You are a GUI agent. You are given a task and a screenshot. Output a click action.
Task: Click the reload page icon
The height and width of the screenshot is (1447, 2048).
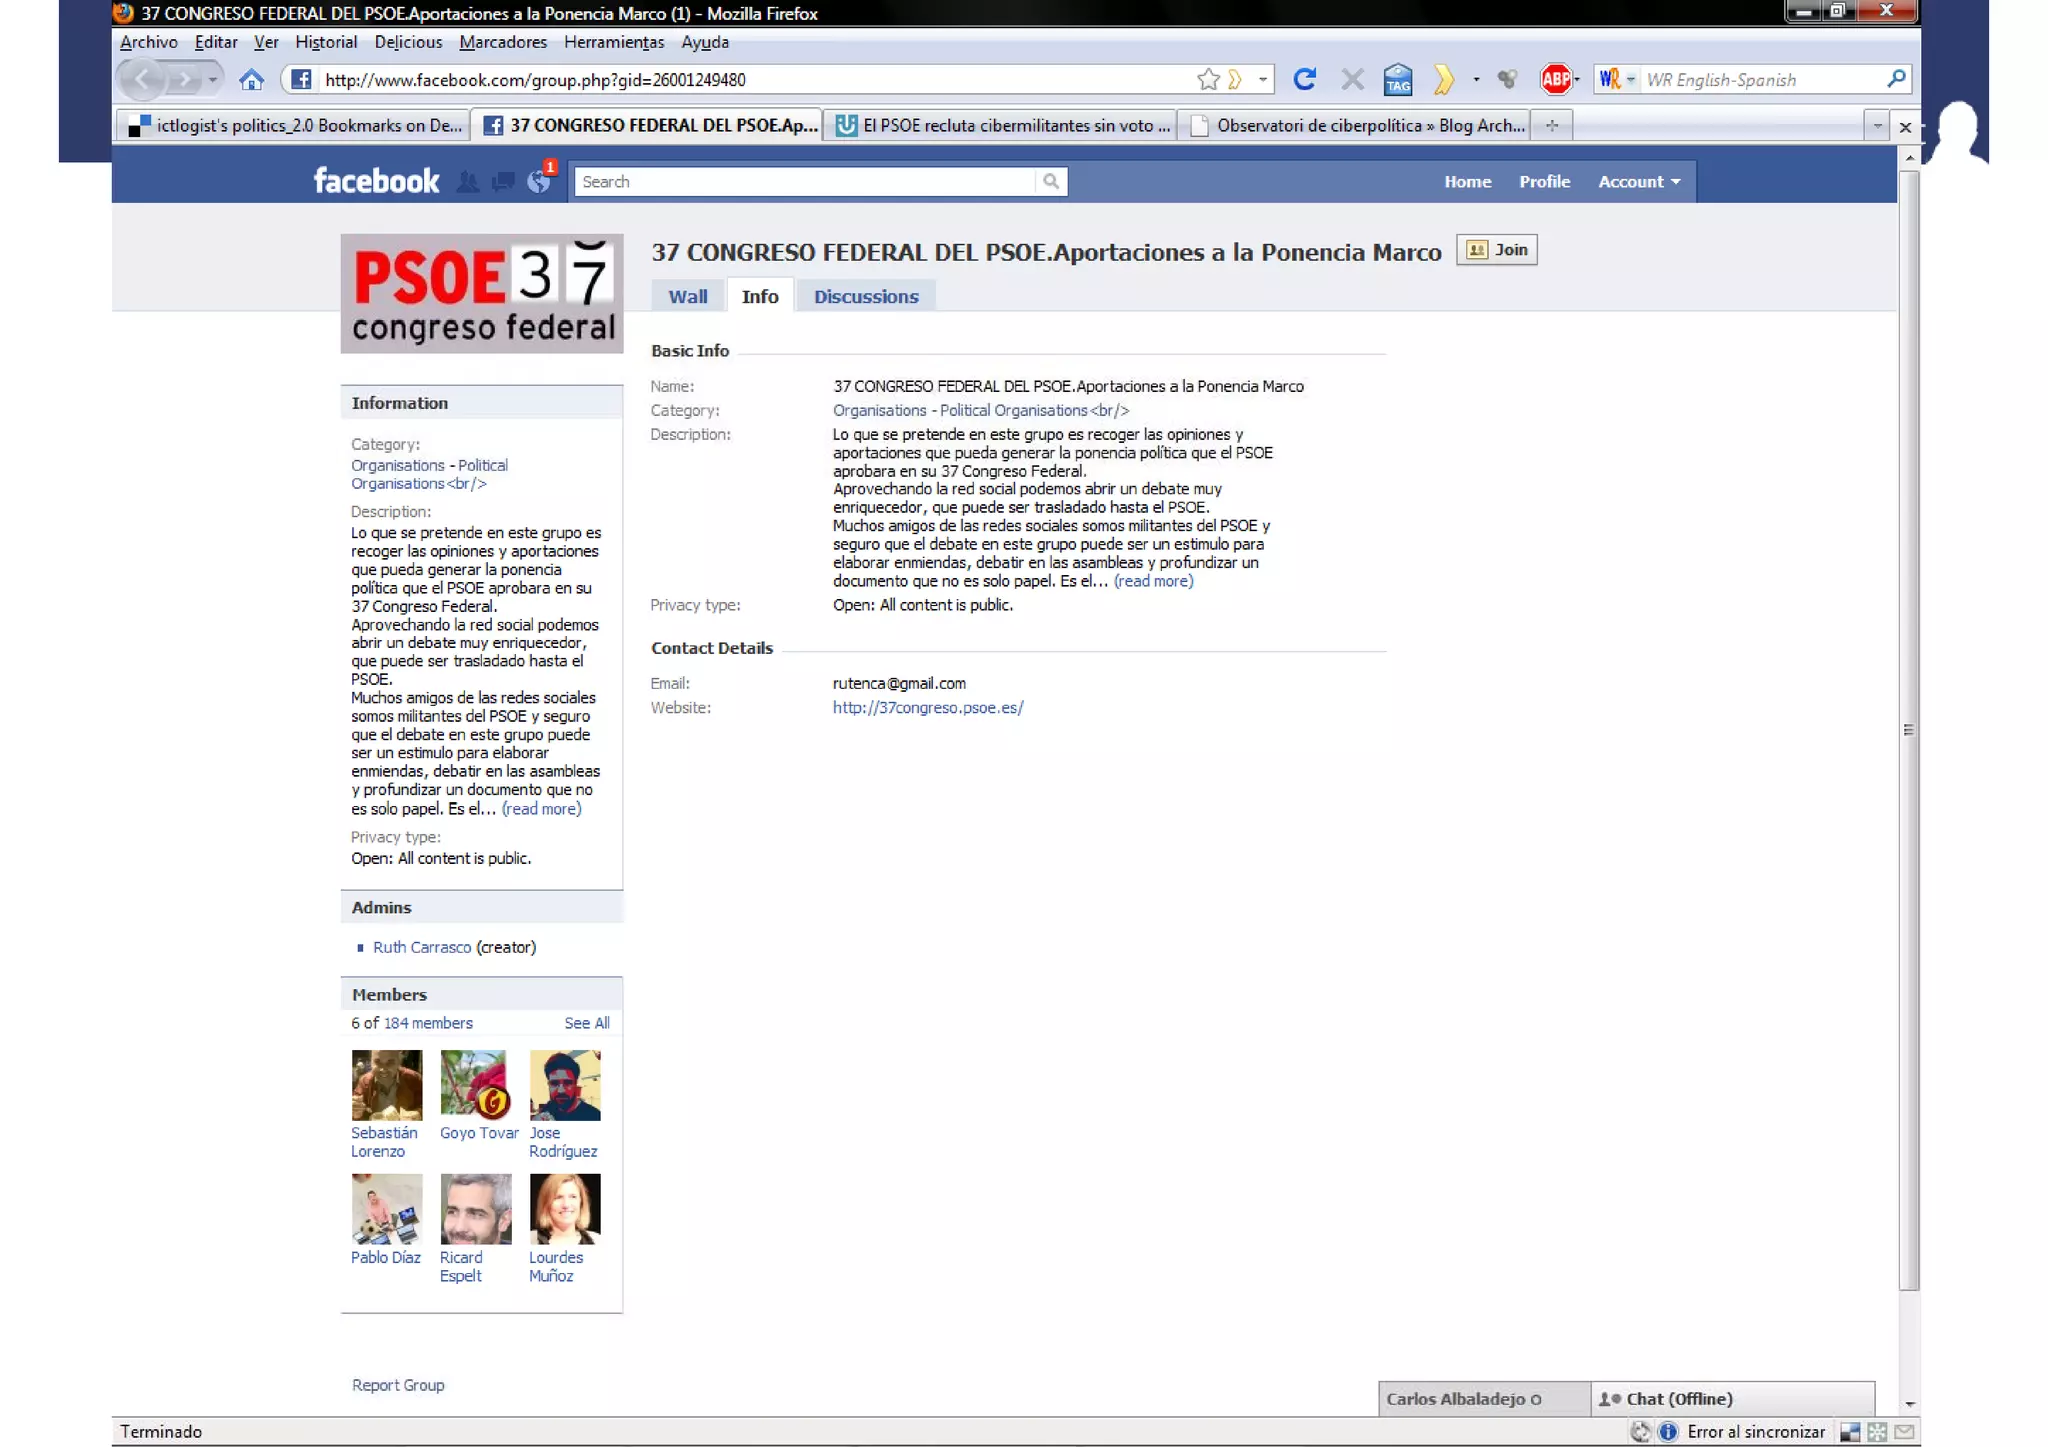click(1304, 79)
